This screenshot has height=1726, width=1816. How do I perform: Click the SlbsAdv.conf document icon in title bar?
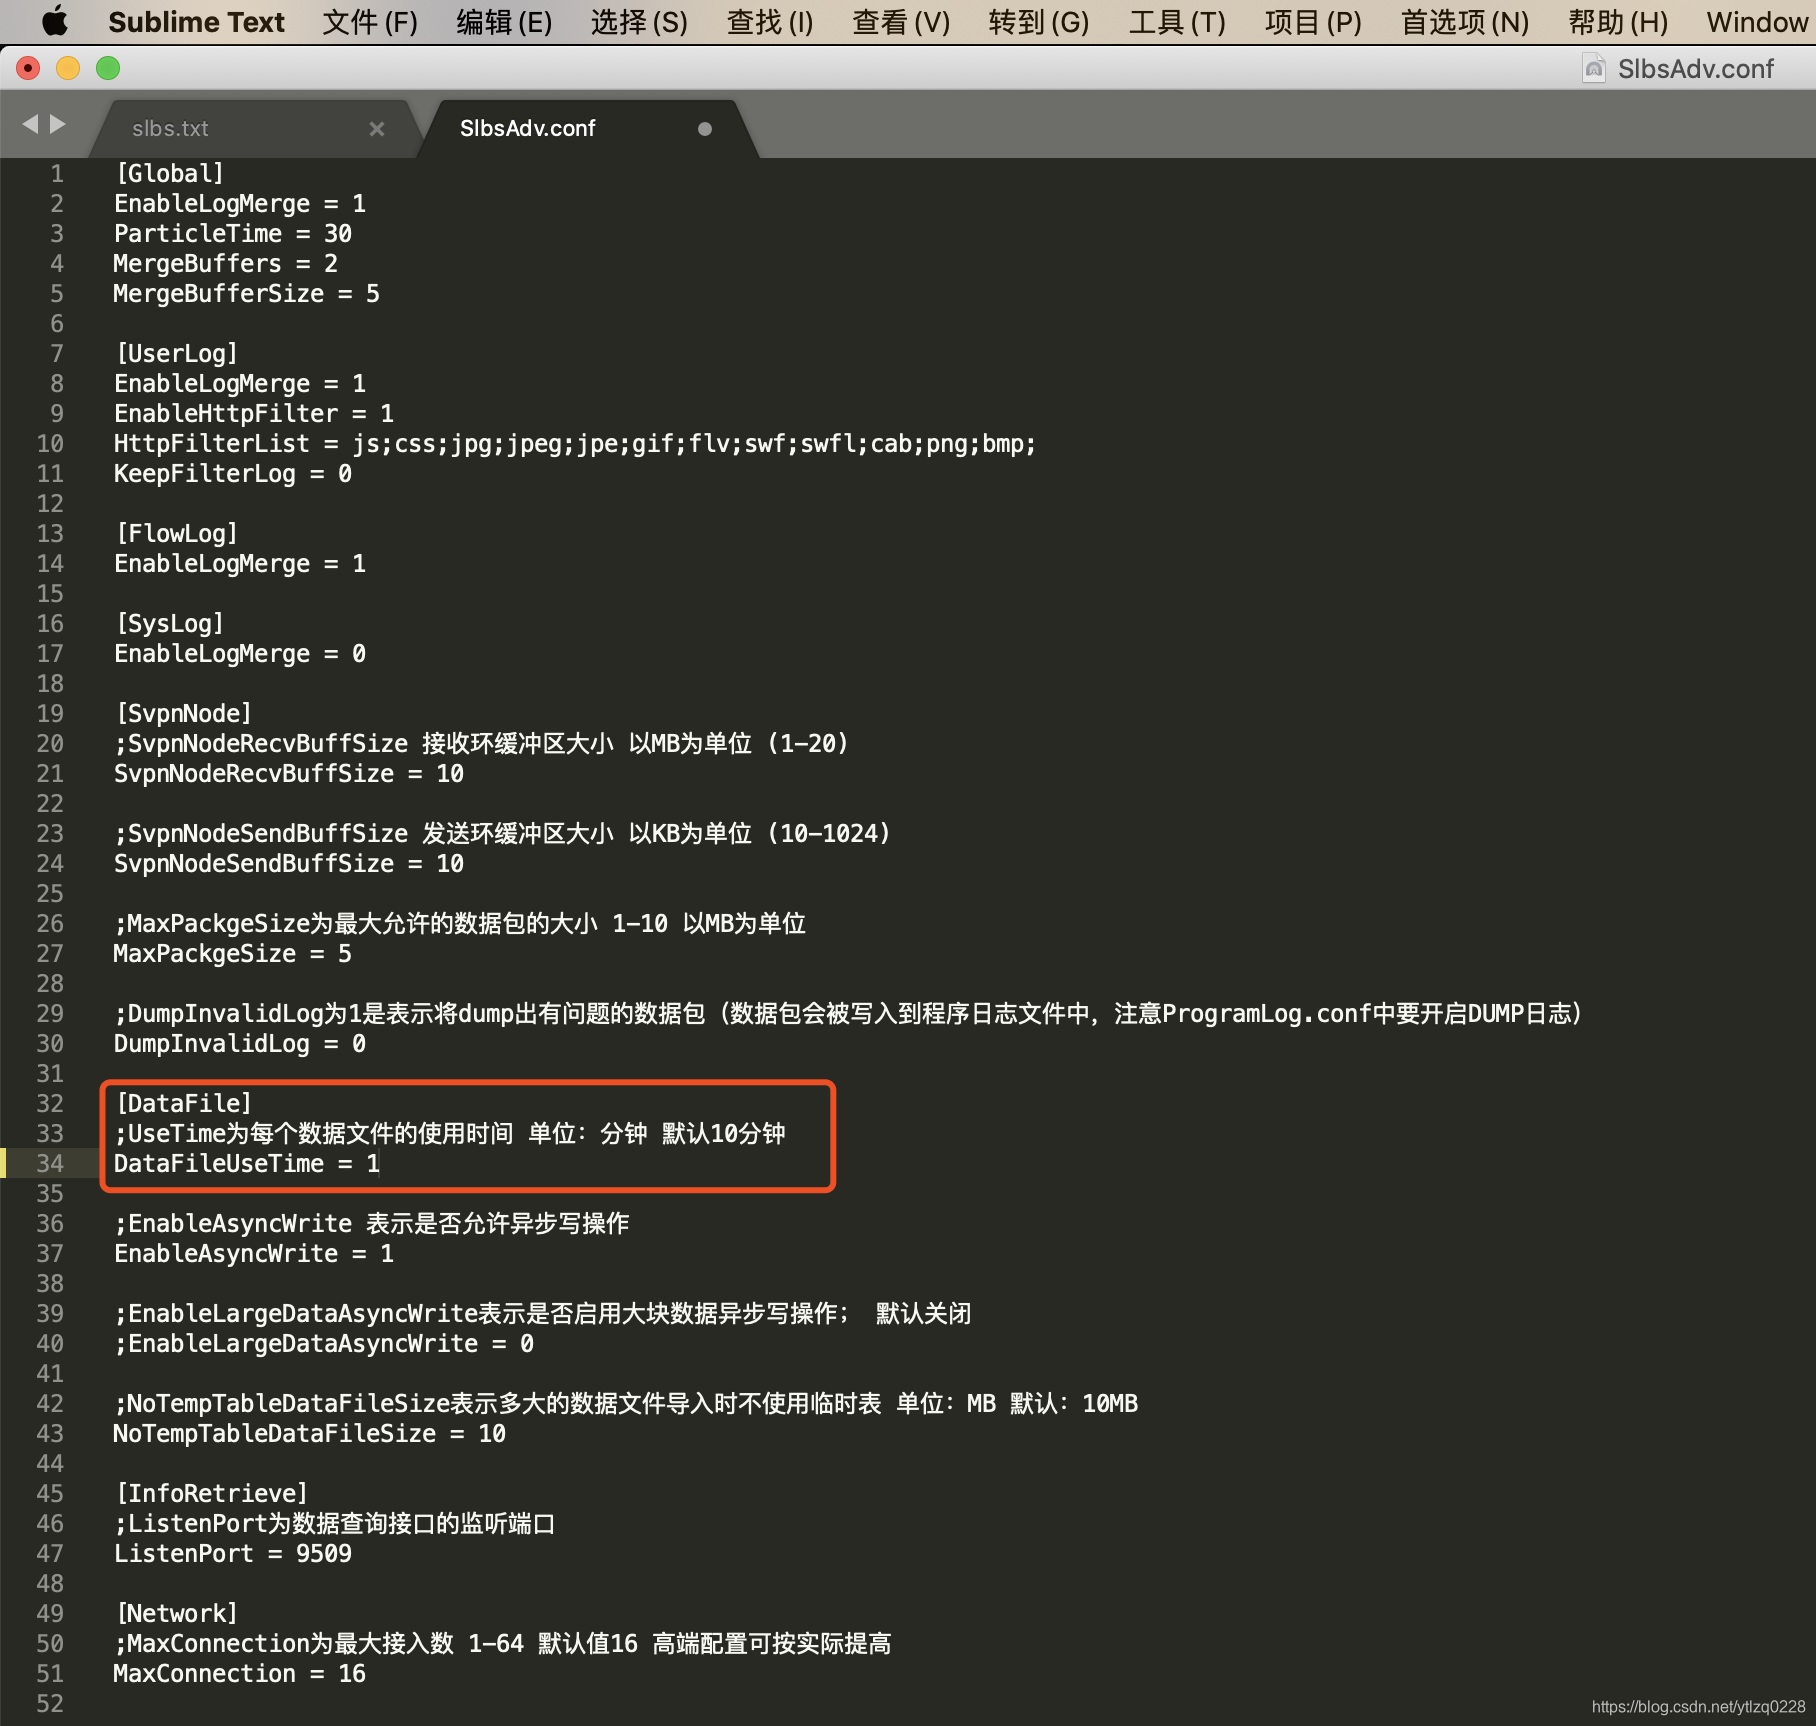coord(1594,68)
